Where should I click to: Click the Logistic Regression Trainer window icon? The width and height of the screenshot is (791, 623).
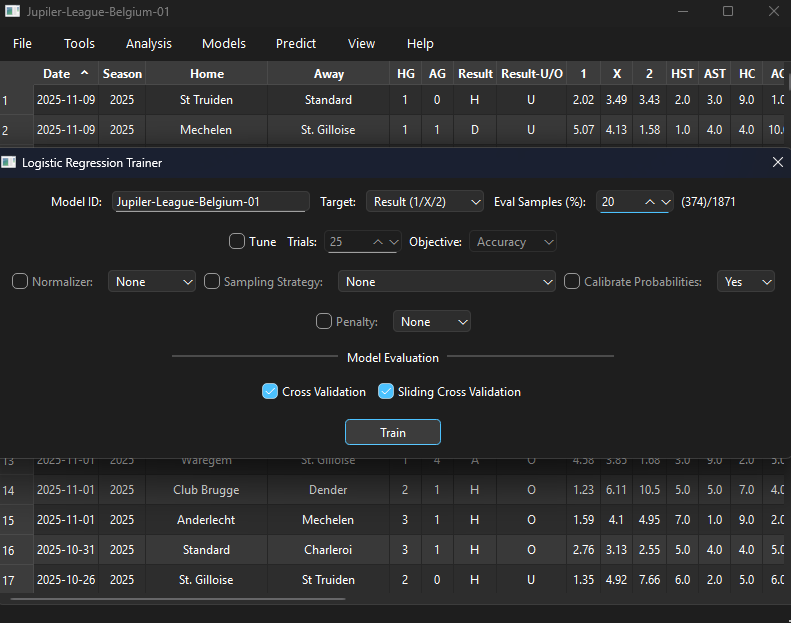pos(9,162)
